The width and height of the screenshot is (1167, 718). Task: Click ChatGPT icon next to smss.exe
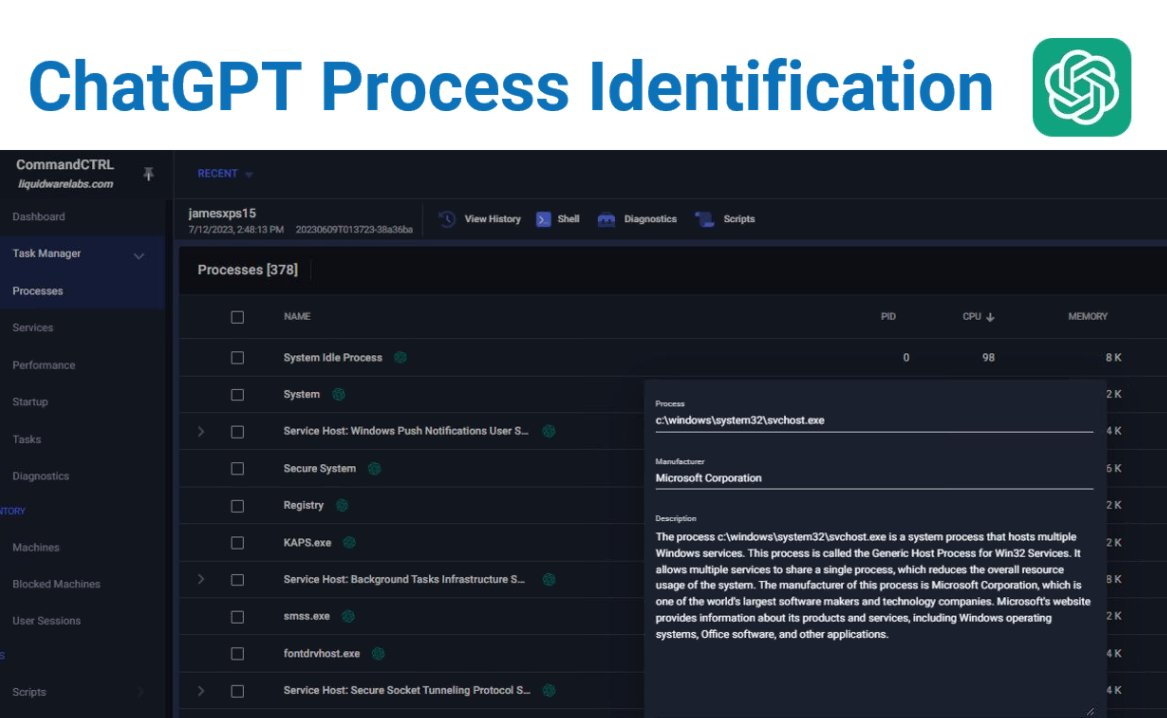pos(348,616)
